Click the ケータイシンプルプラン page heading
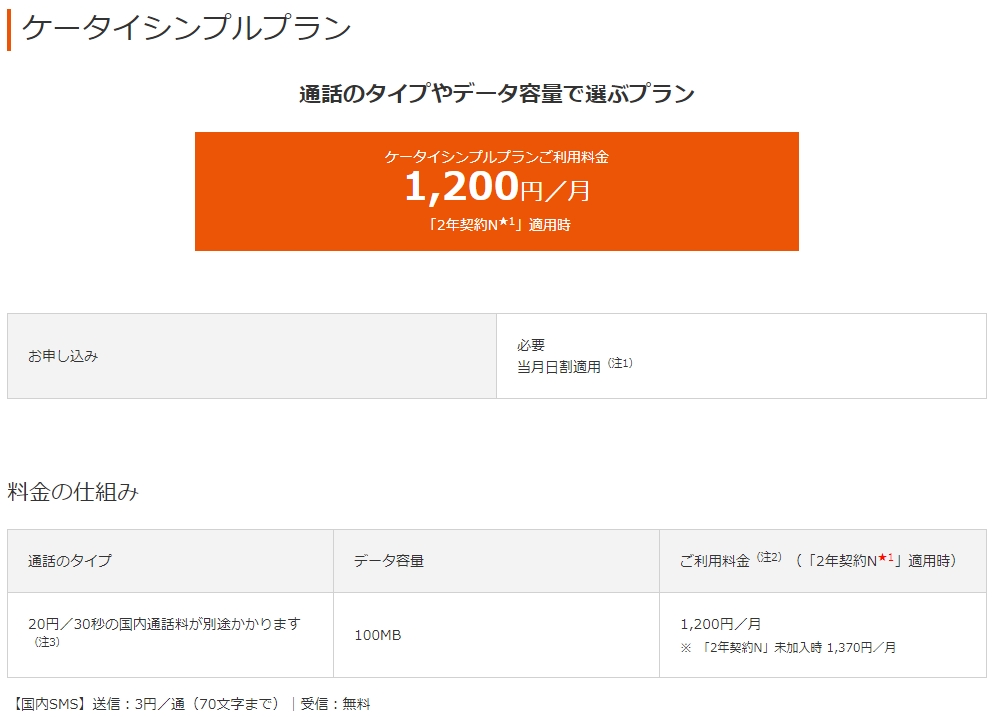995x717 pixels. pos(186,29)
